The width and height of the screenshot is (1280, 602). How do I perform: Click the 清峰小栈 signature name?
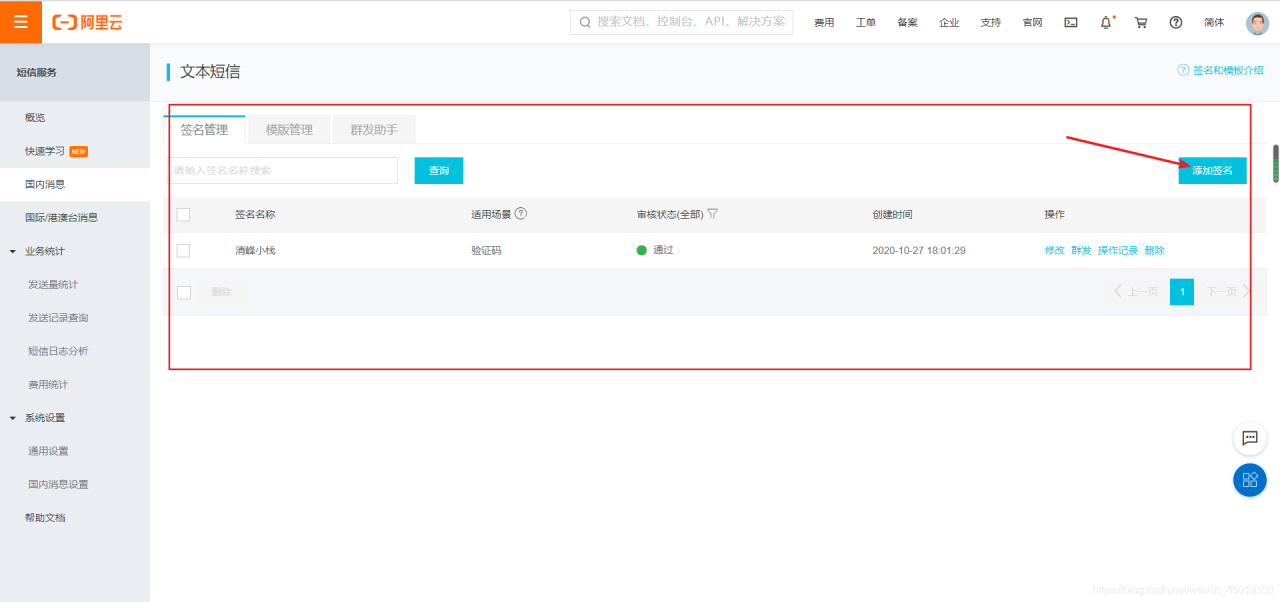pyautogui.click(x=255, y=250)
